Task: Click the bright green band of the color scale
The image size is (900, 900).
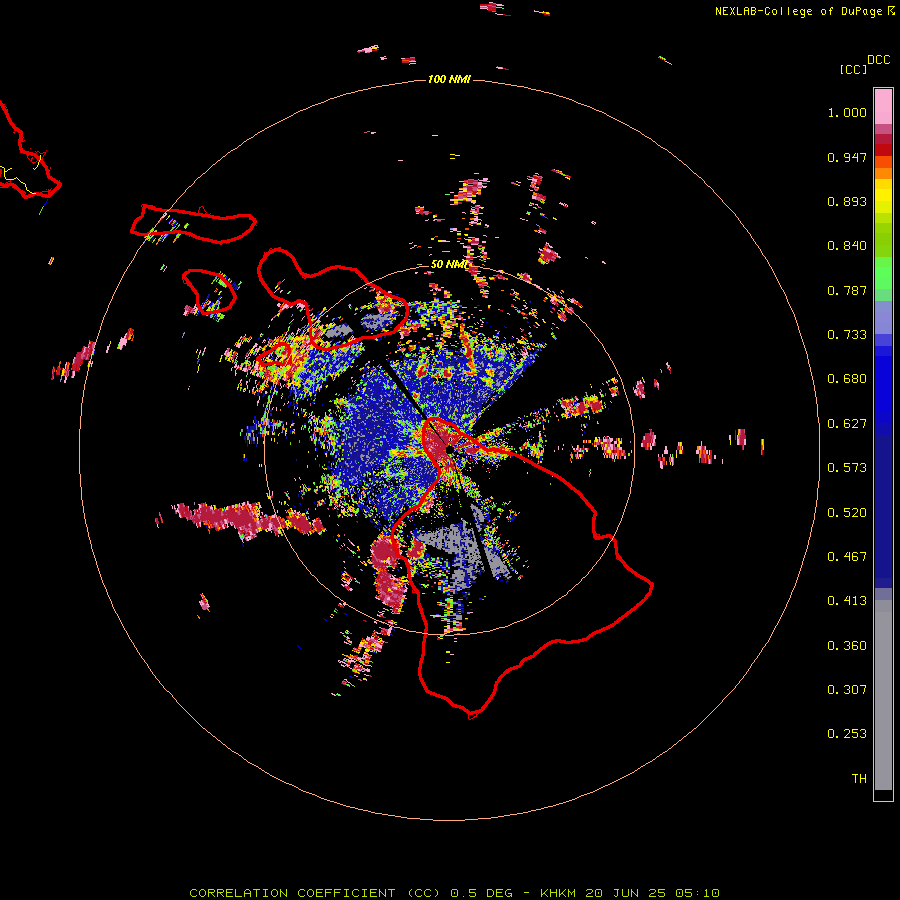Action: coord(883,273)
